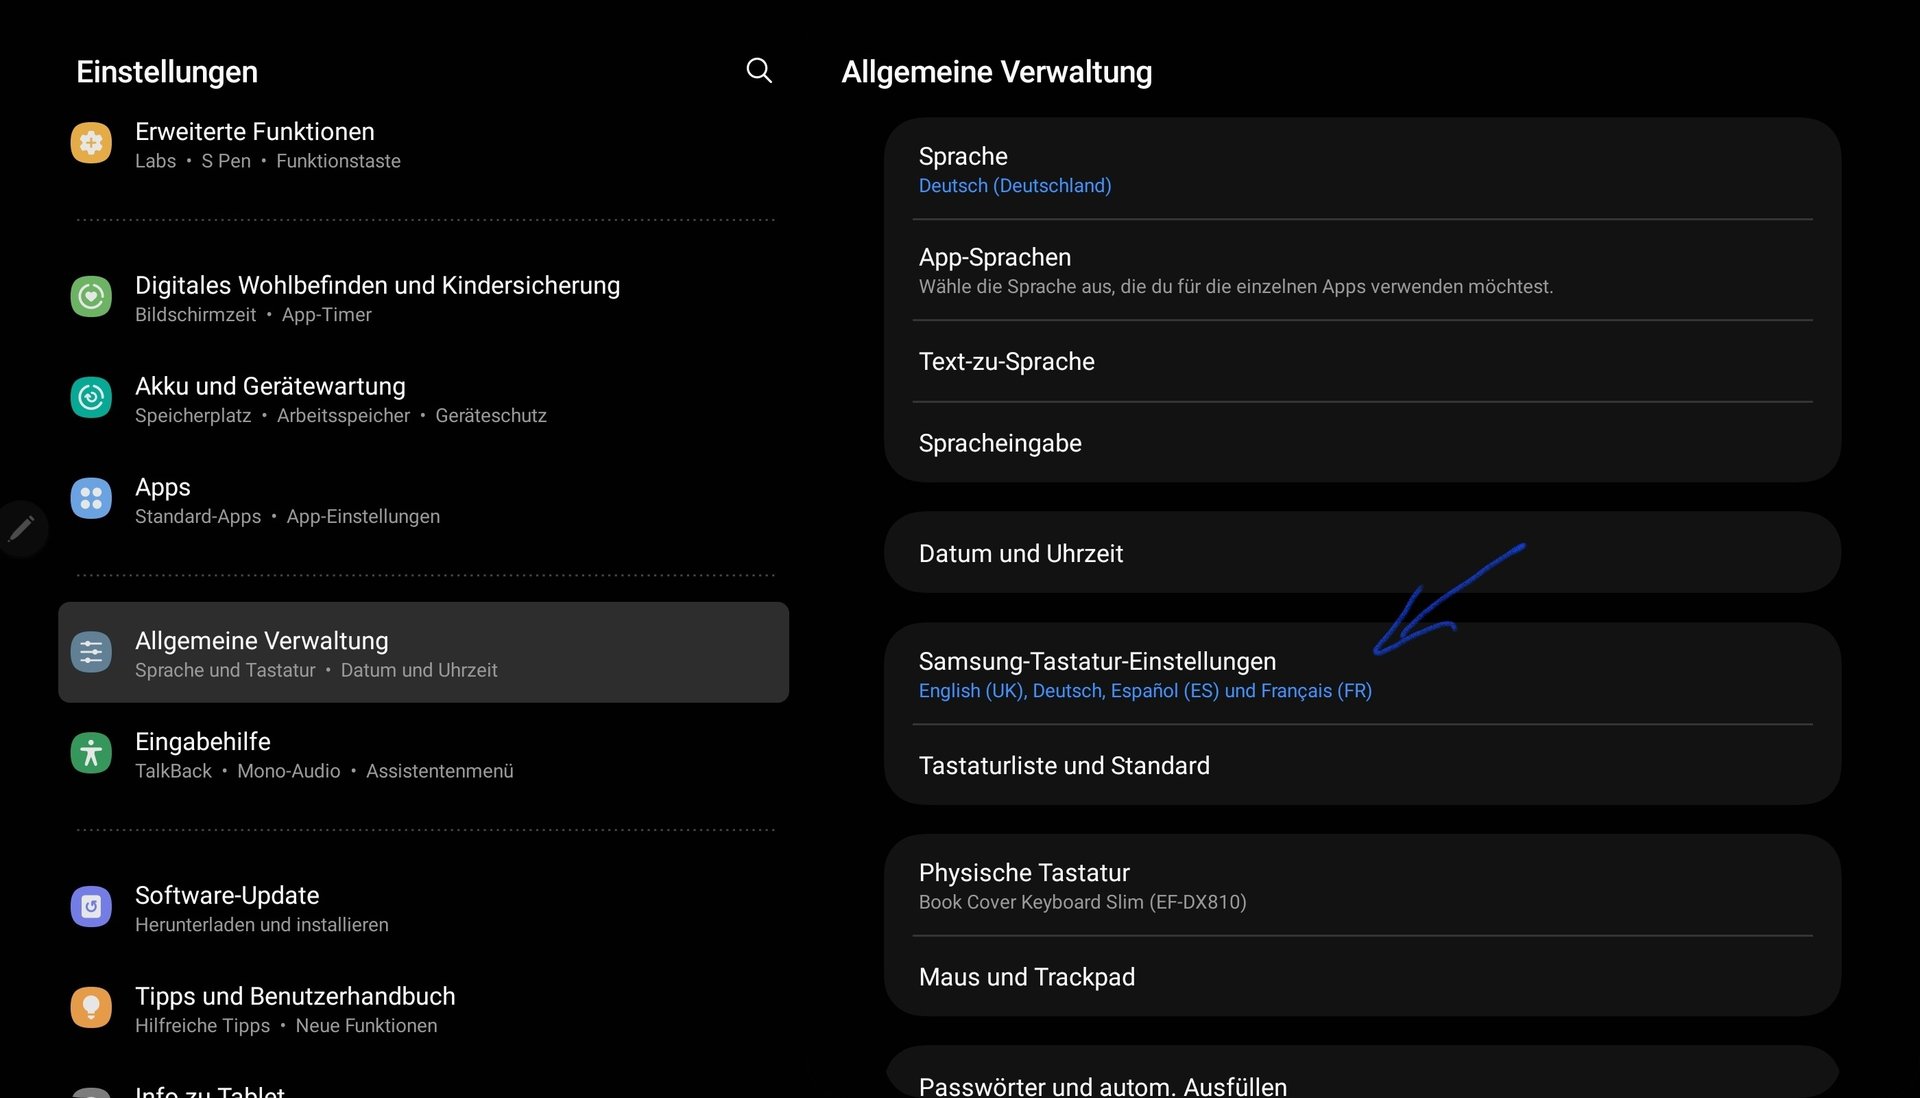Open Samsung-Tastatur-Einstellungen
Viewport: 1920px width, 1098px height.
click(x=1363, y=674)
